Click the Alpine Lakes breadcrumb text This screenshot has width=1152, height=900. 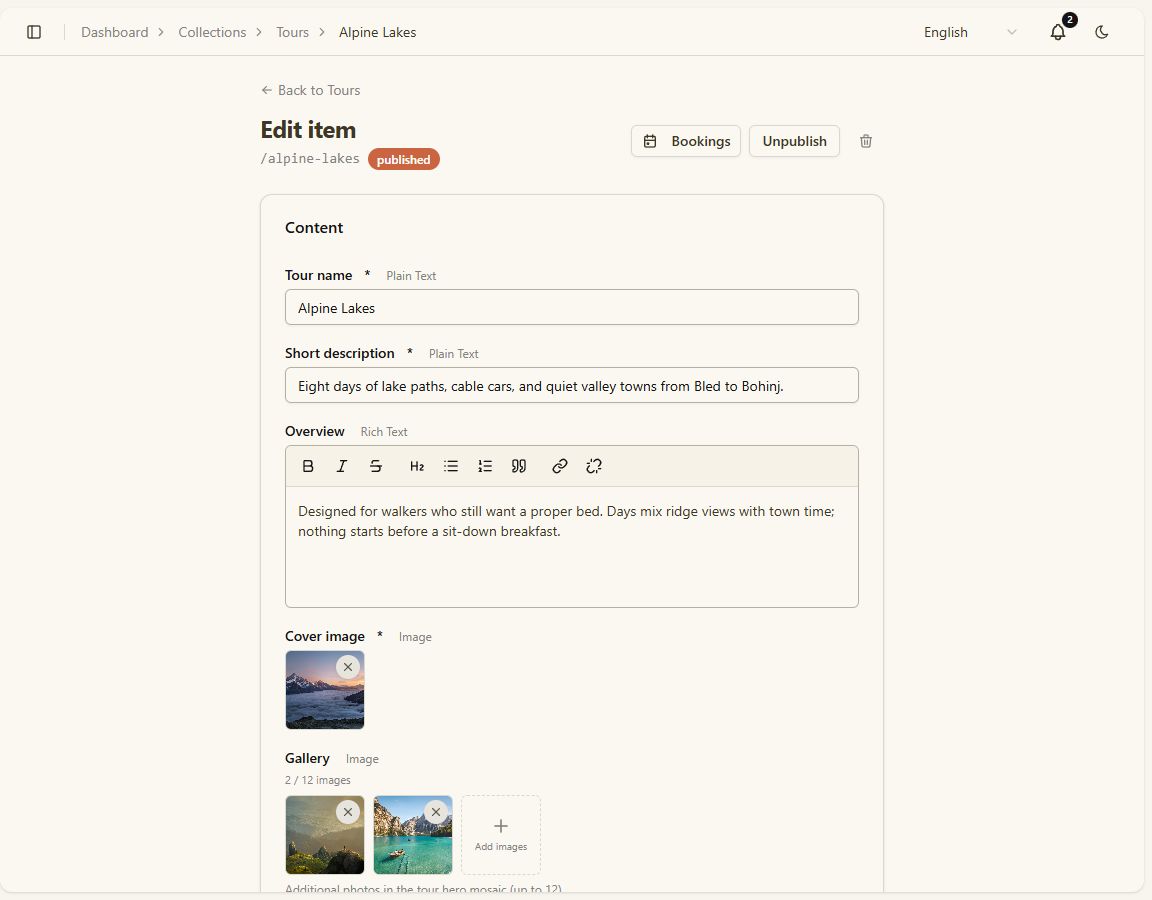[378, 32]
